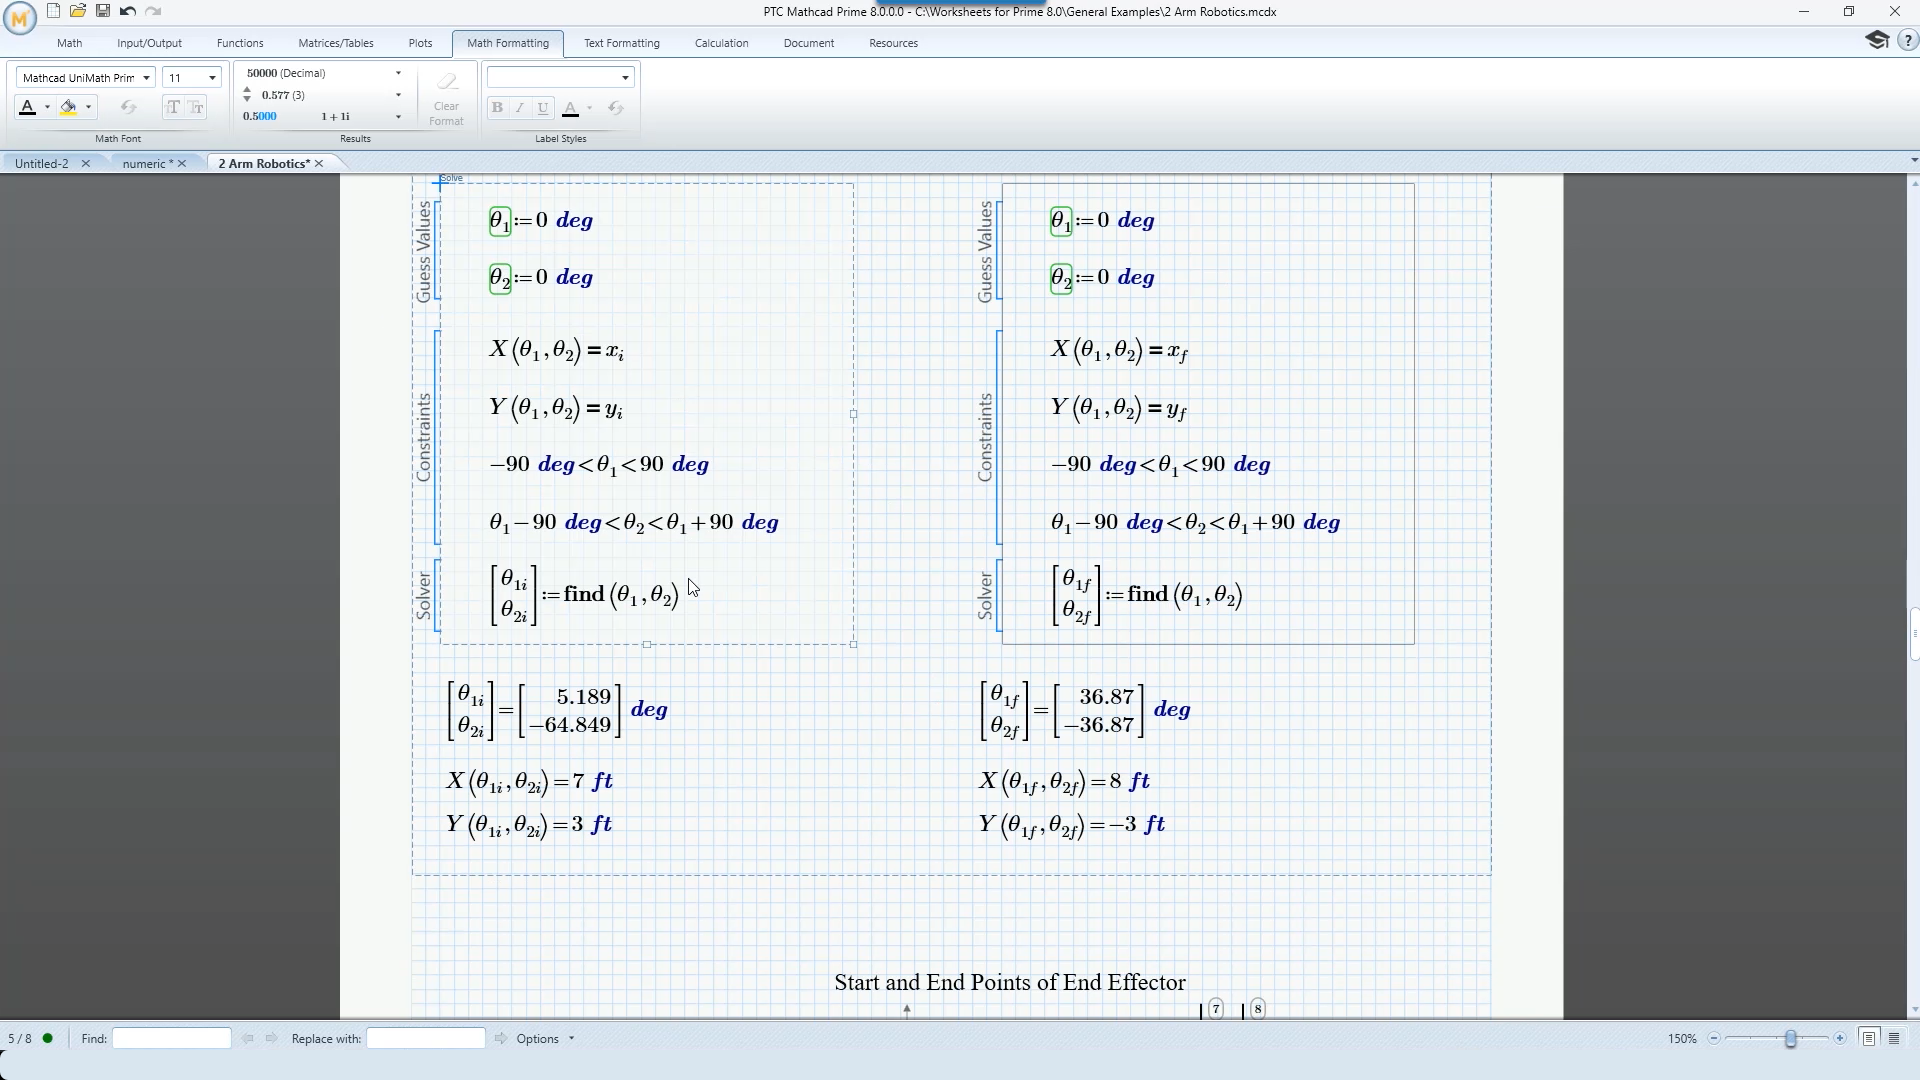1920x1080 pixels.
Task: Open the label styles combo box
Action: click(560, 77)
